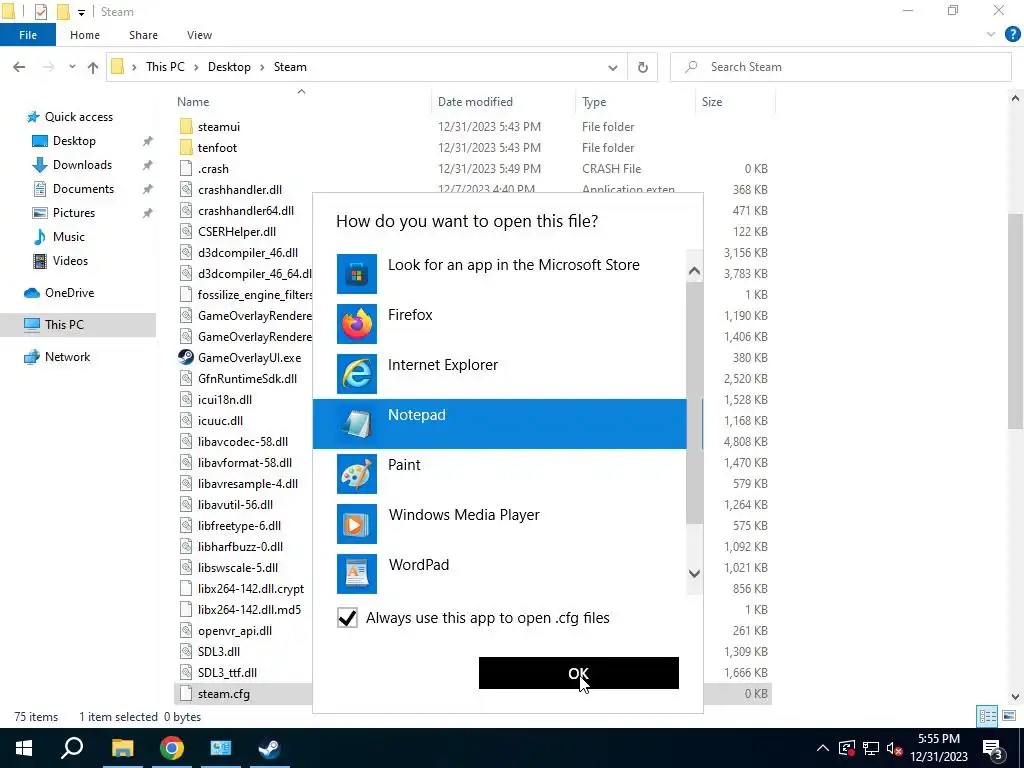Select the Notepad icon in dialog
Image resolution: width=1024 pixels, height=768 pixels.
(357, 424)
